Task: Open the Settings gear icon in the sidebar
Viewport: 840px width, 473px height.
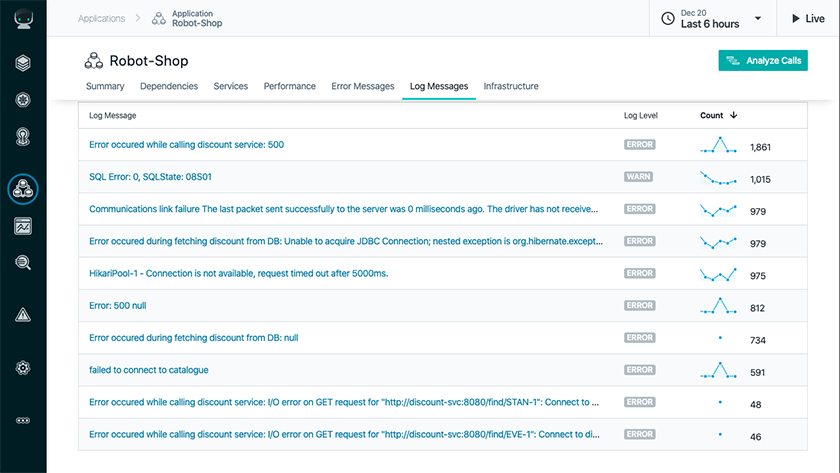Action: point(23,368)
